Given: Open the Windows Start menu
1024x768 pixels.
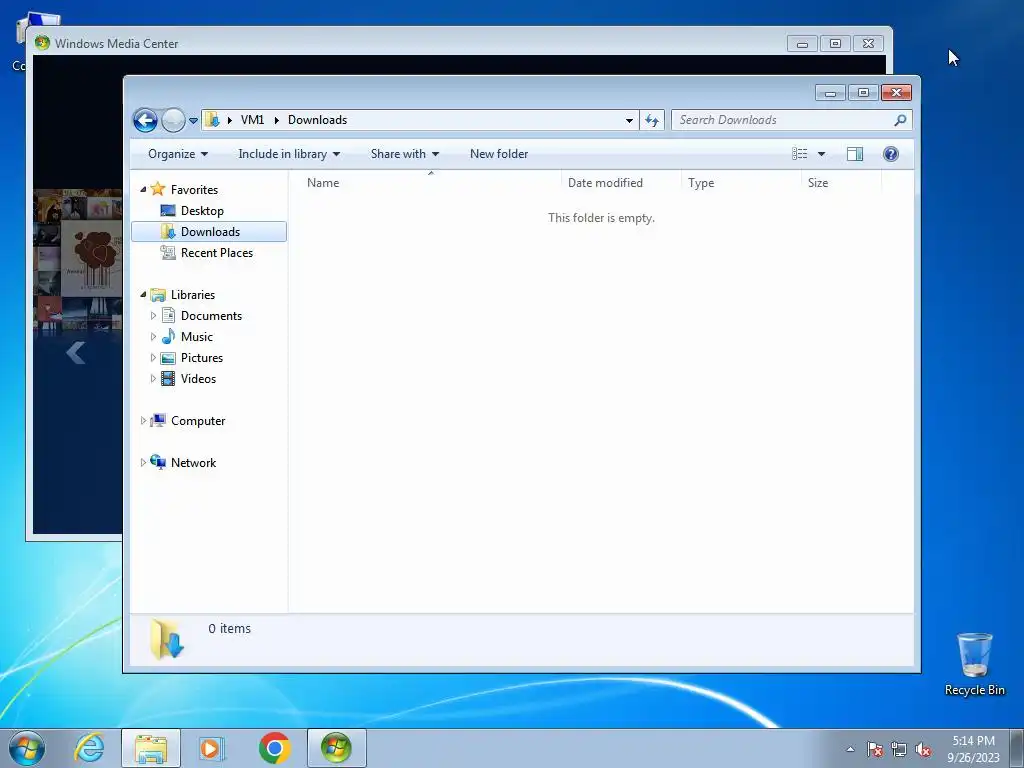Looking at the screenshot, I should pos(27,748).
